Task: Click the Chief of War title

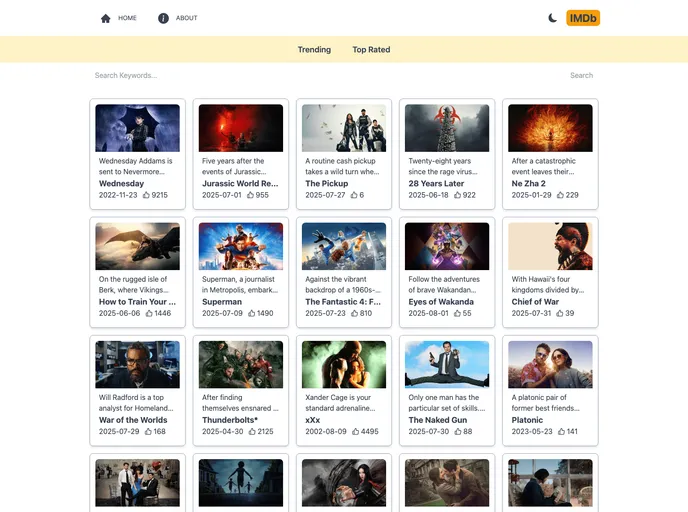Action: [535, 302]
